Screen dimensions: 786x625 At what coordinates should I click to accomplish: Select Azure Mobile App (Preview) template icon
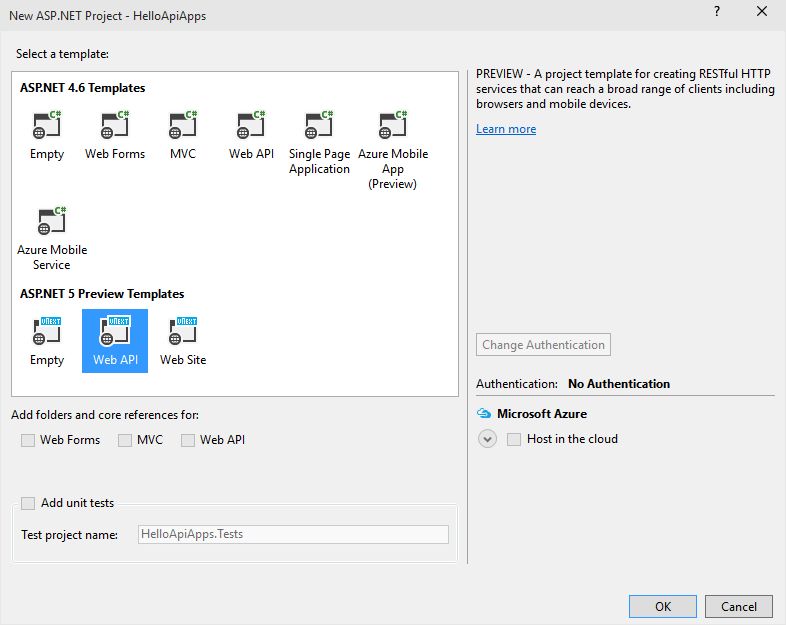[x=393, y=125]
